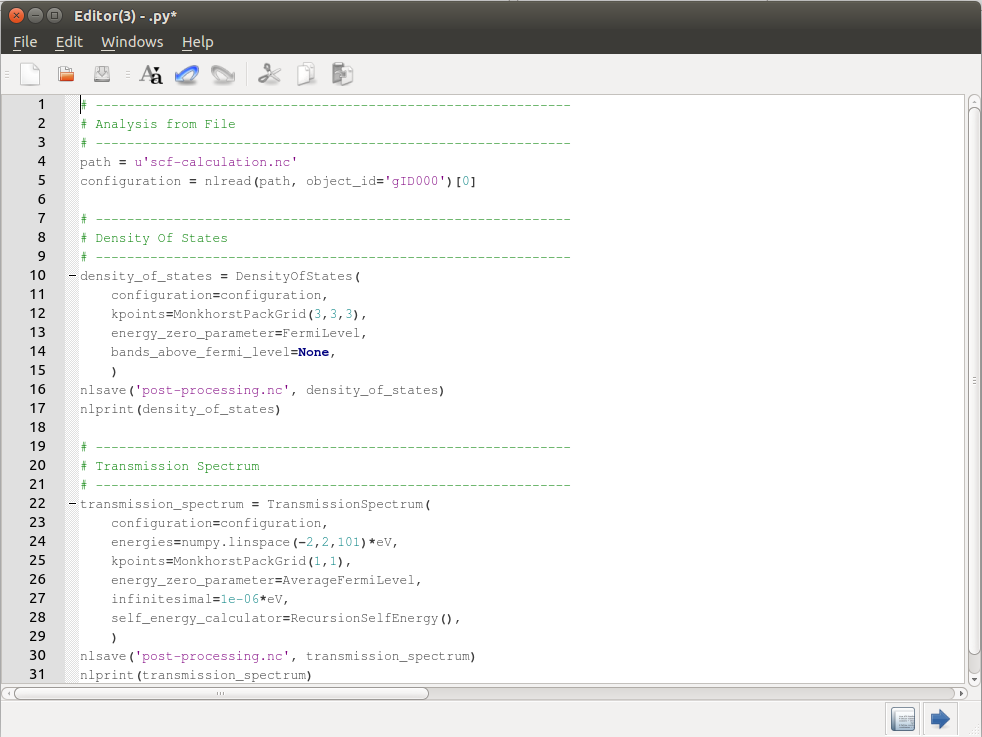Click 'configuration=configuration,' on line 23
982x737 pixels.
pyautogui.click(x=219, y=523)
